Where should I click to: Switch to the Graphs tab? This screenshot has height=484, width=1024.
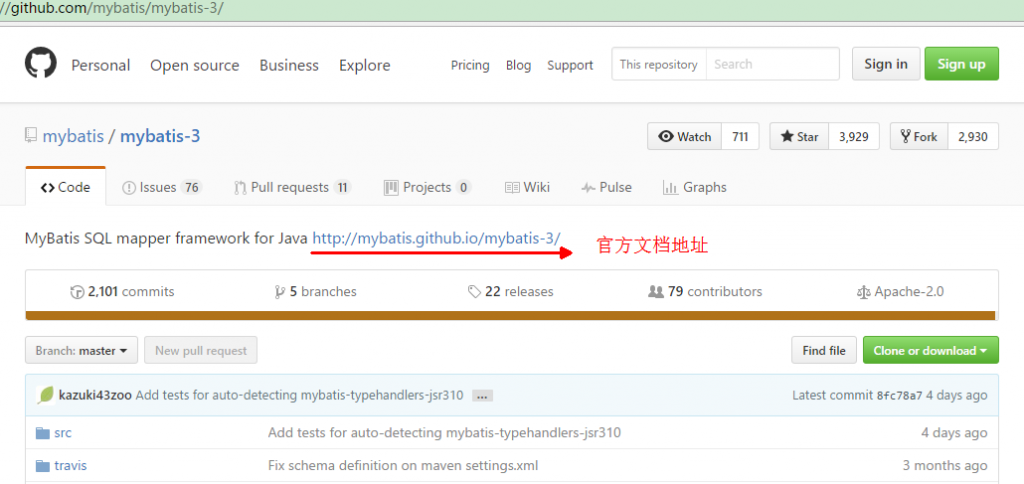point(694,187)
